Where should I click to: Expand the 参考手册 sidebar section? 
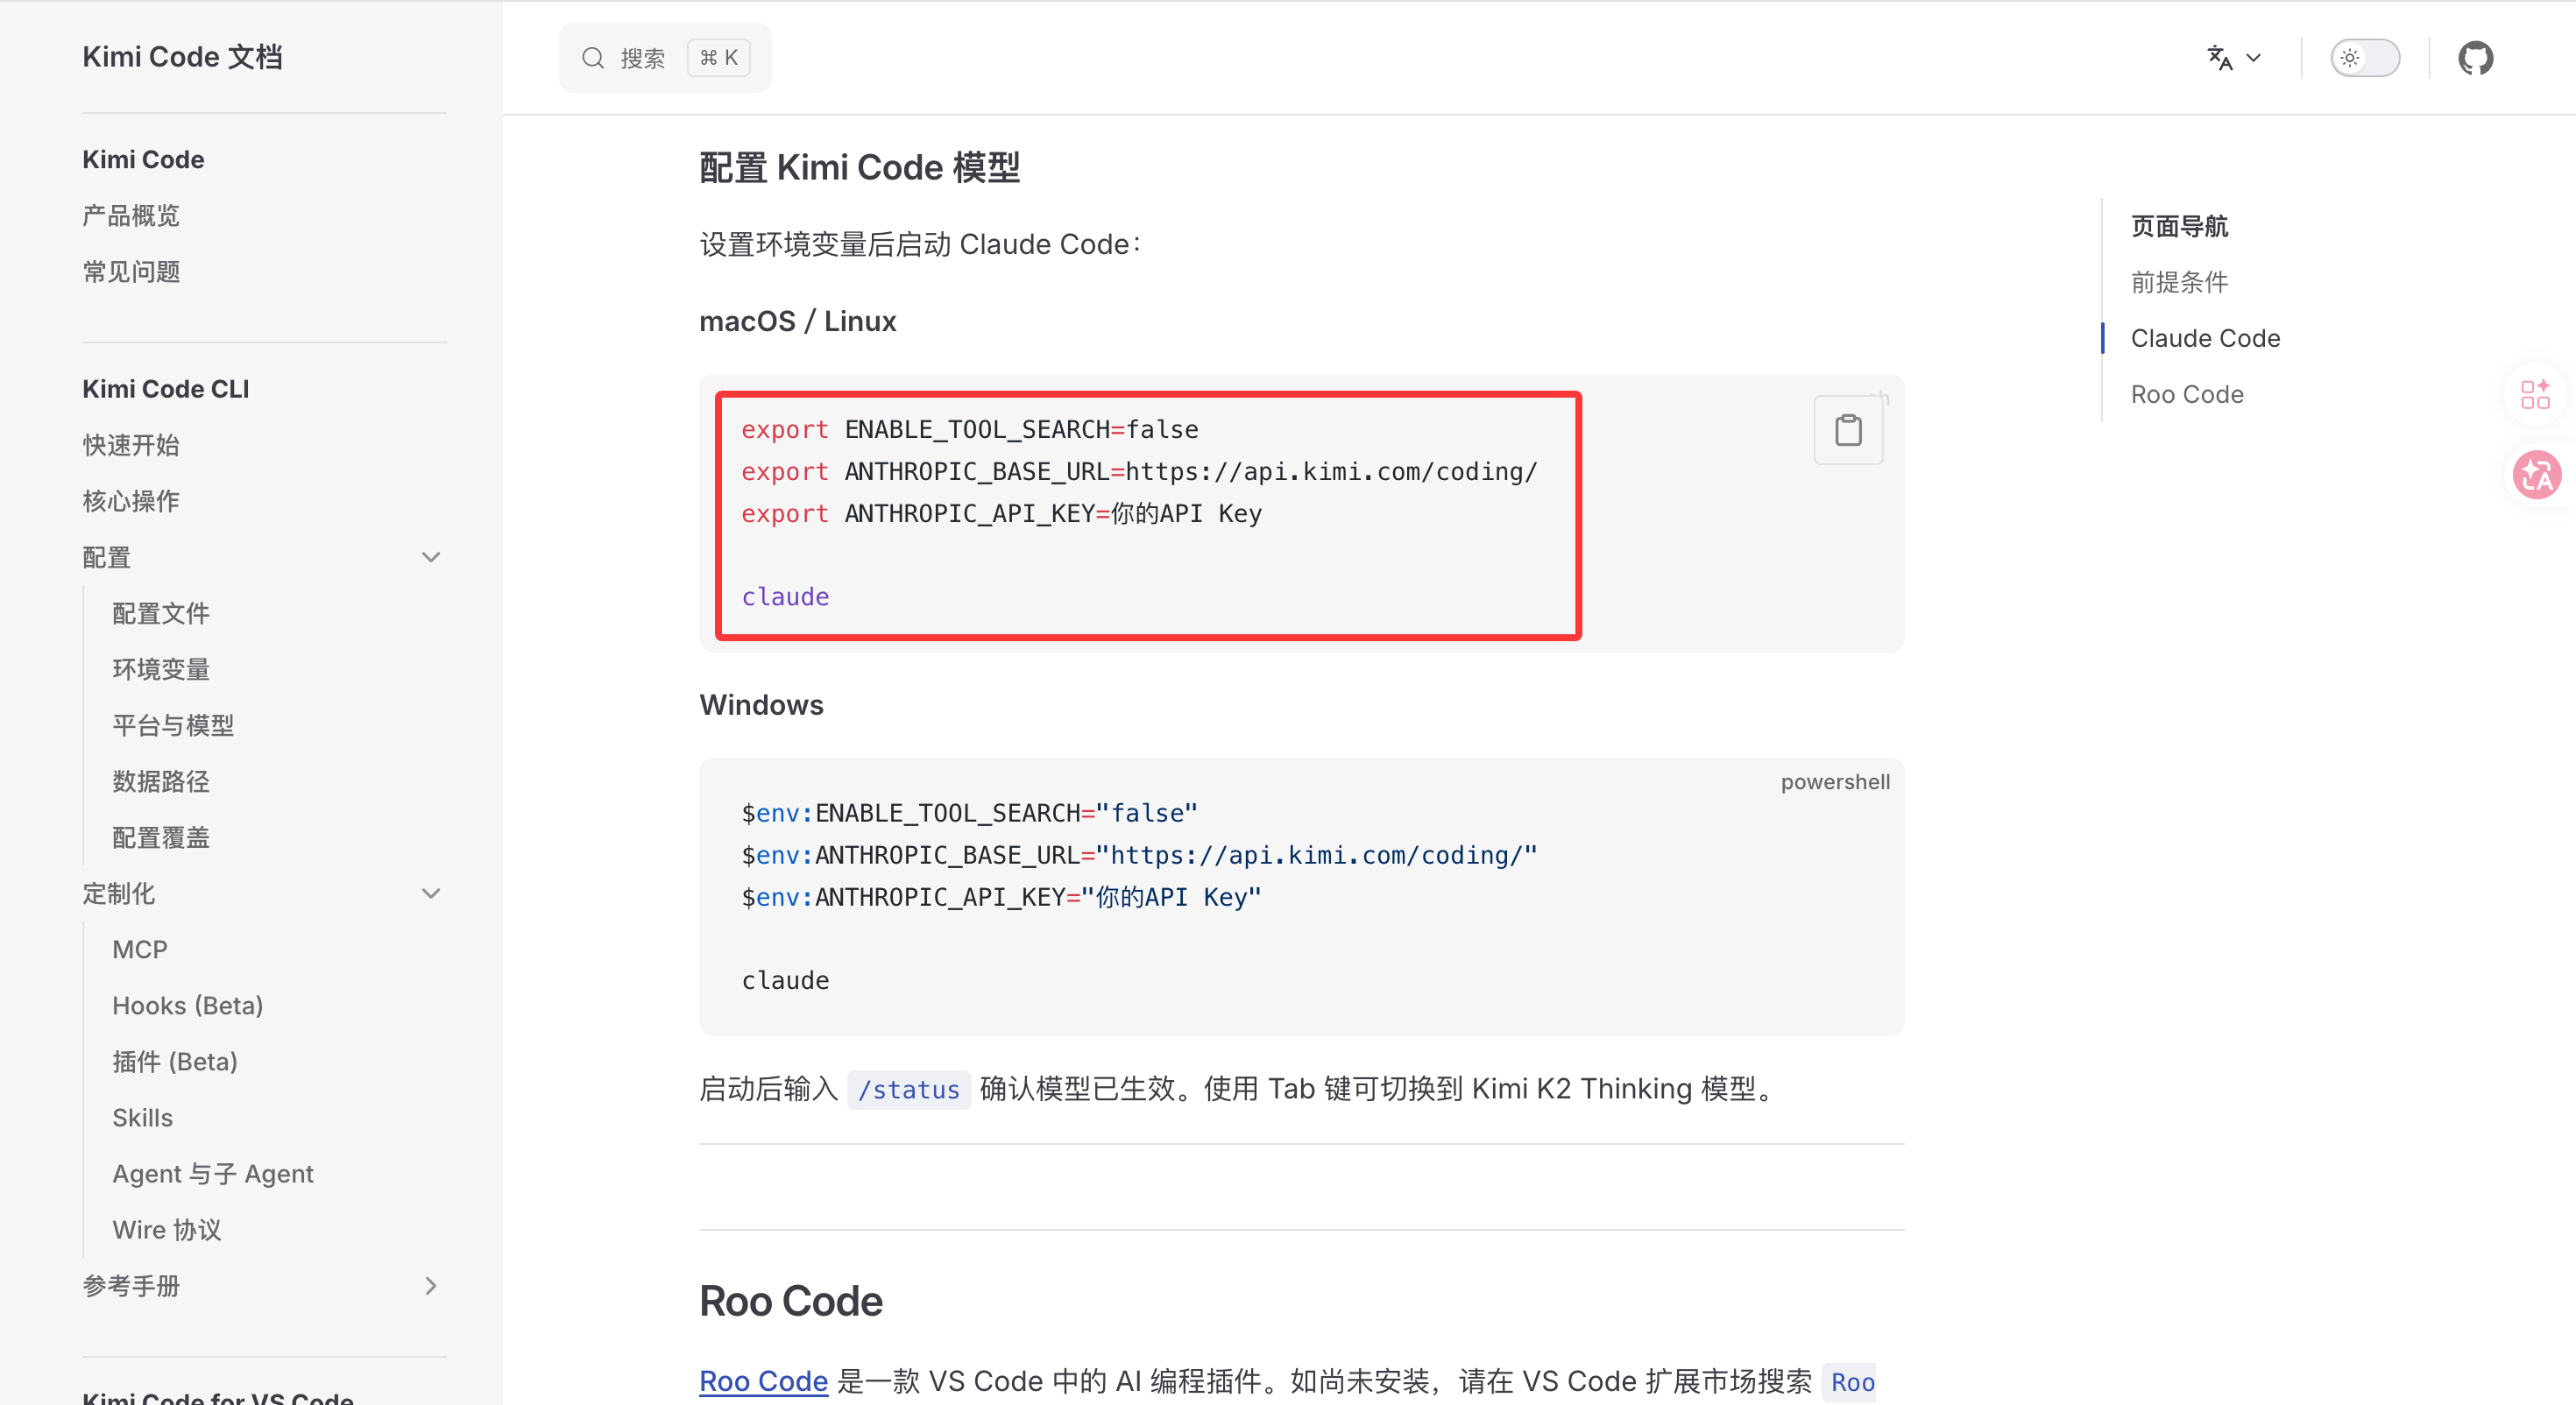(431, 1285)
